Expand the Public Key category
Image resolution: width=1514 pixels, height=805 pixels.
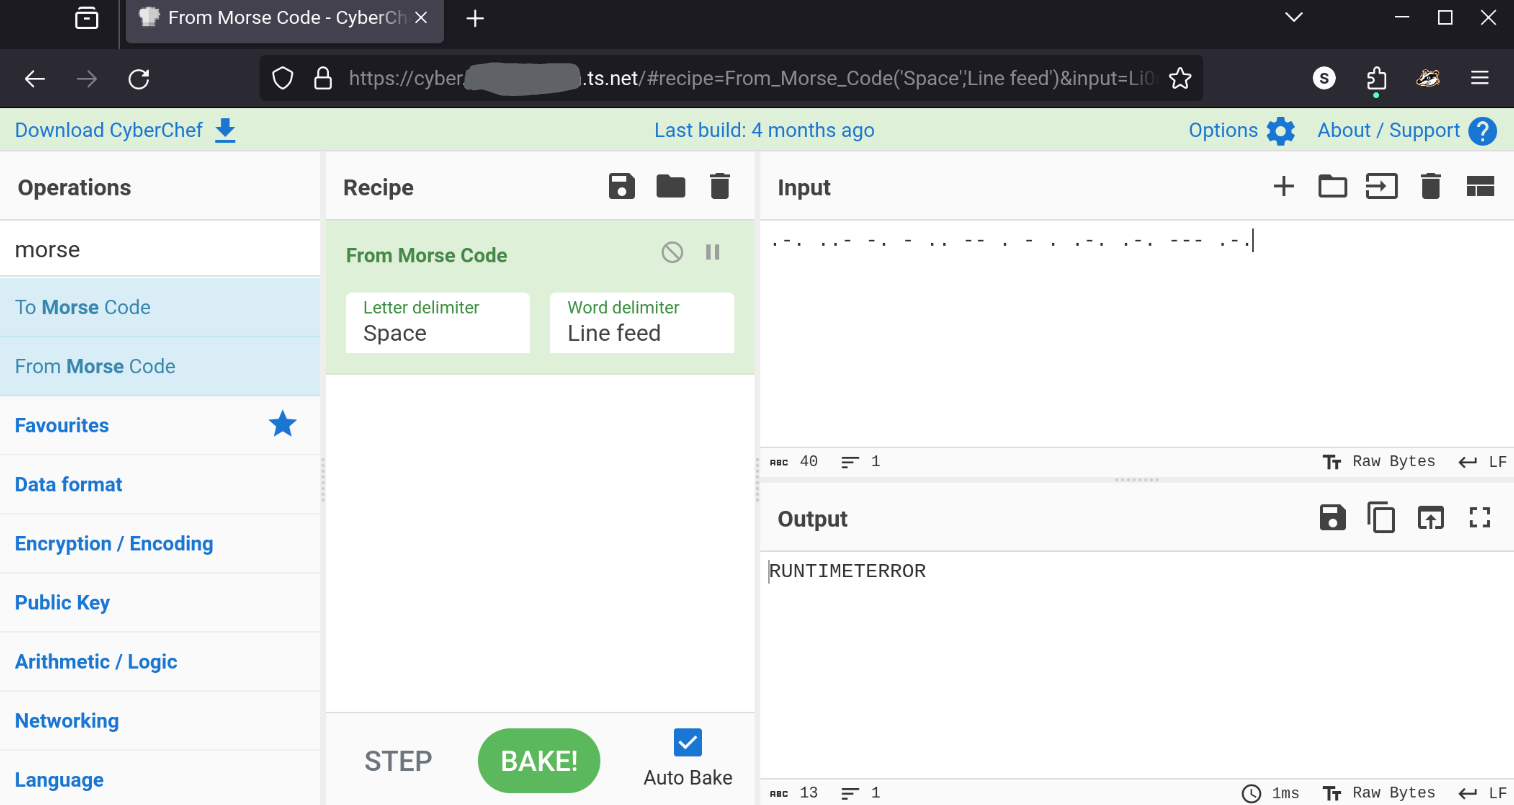pyautogui.click(x=160, y=602)
